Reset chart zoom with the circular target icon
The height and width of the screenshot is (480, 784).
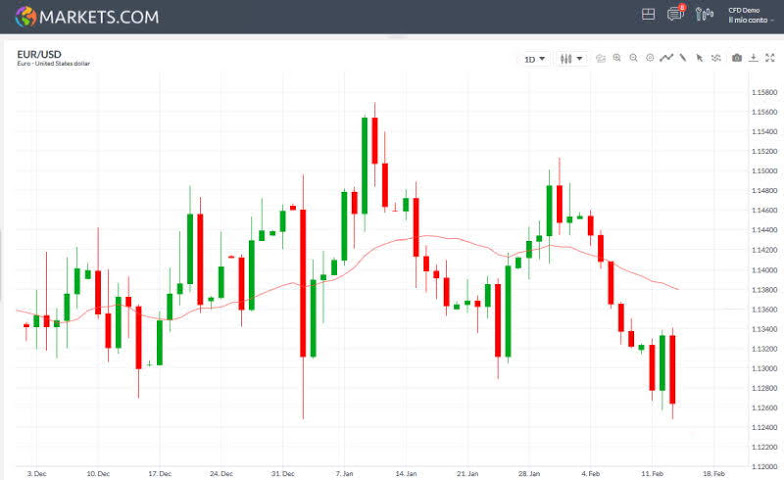click(x=650, y=58)
